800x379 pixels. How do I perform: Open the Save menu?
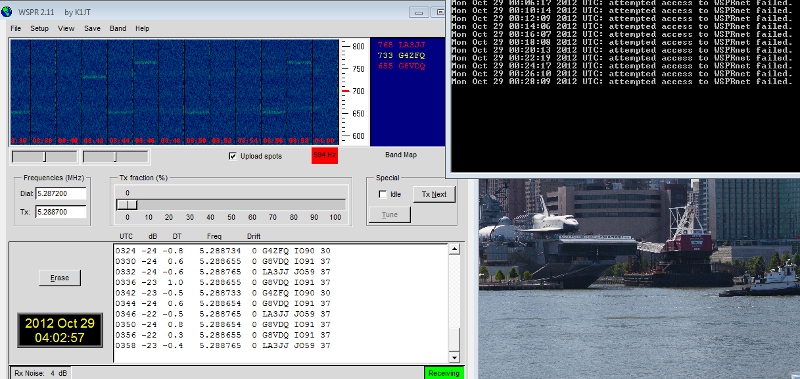pos(92,29)
